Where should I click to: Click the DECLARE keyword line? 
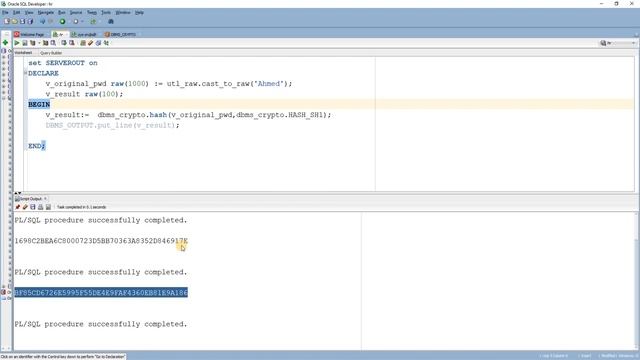(x=43, y=73)
